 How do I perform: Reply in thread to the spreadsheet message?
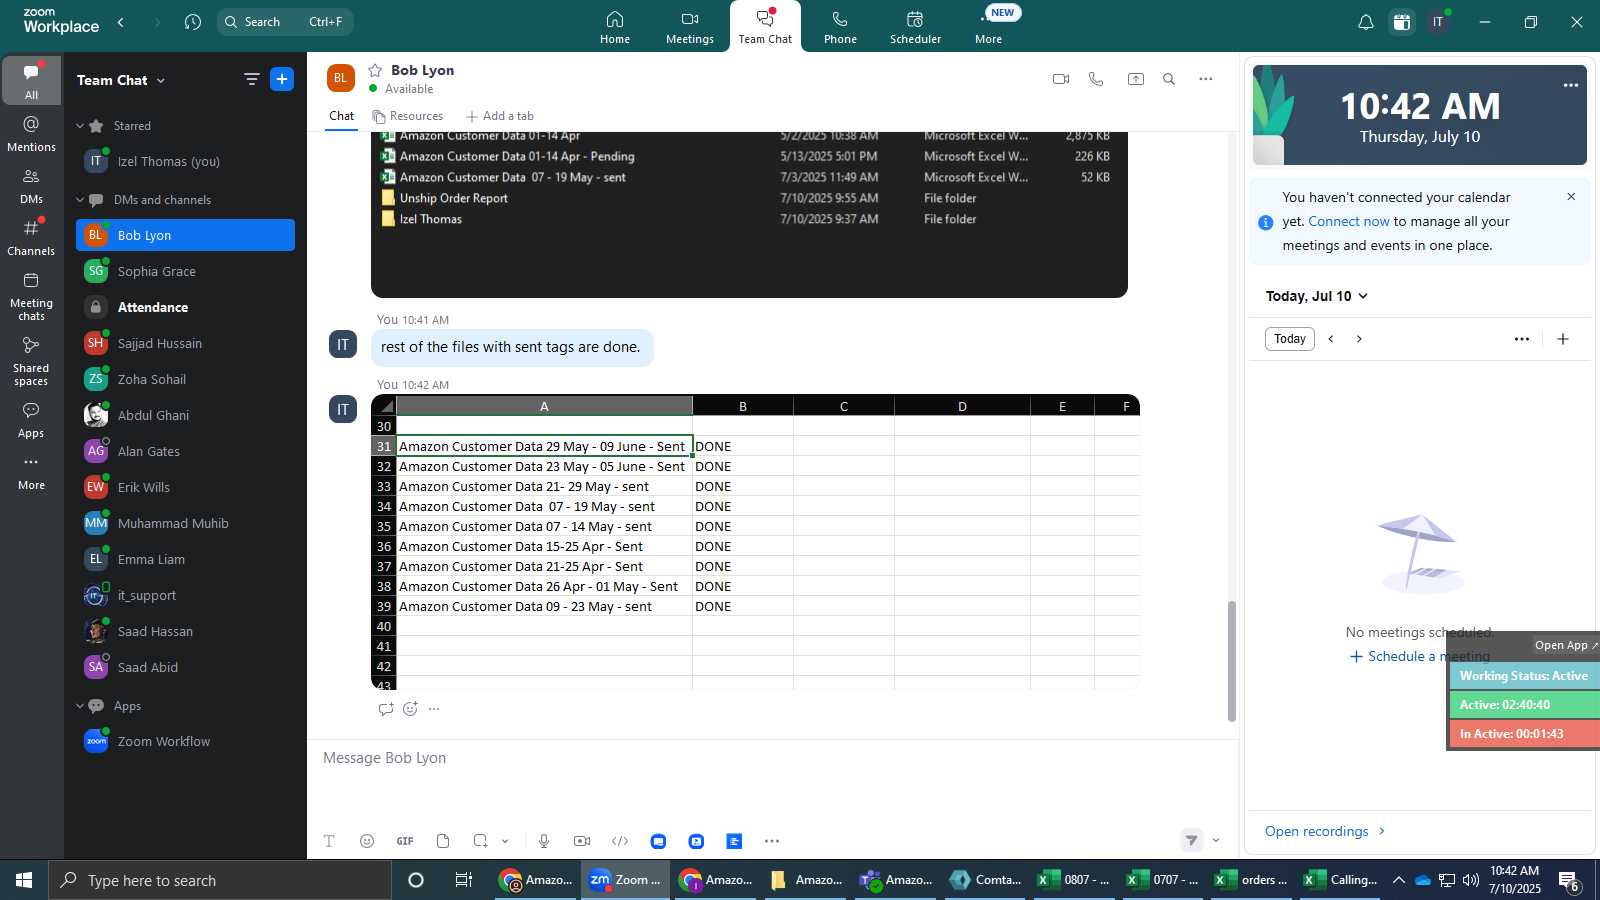[x=386, y=709]
